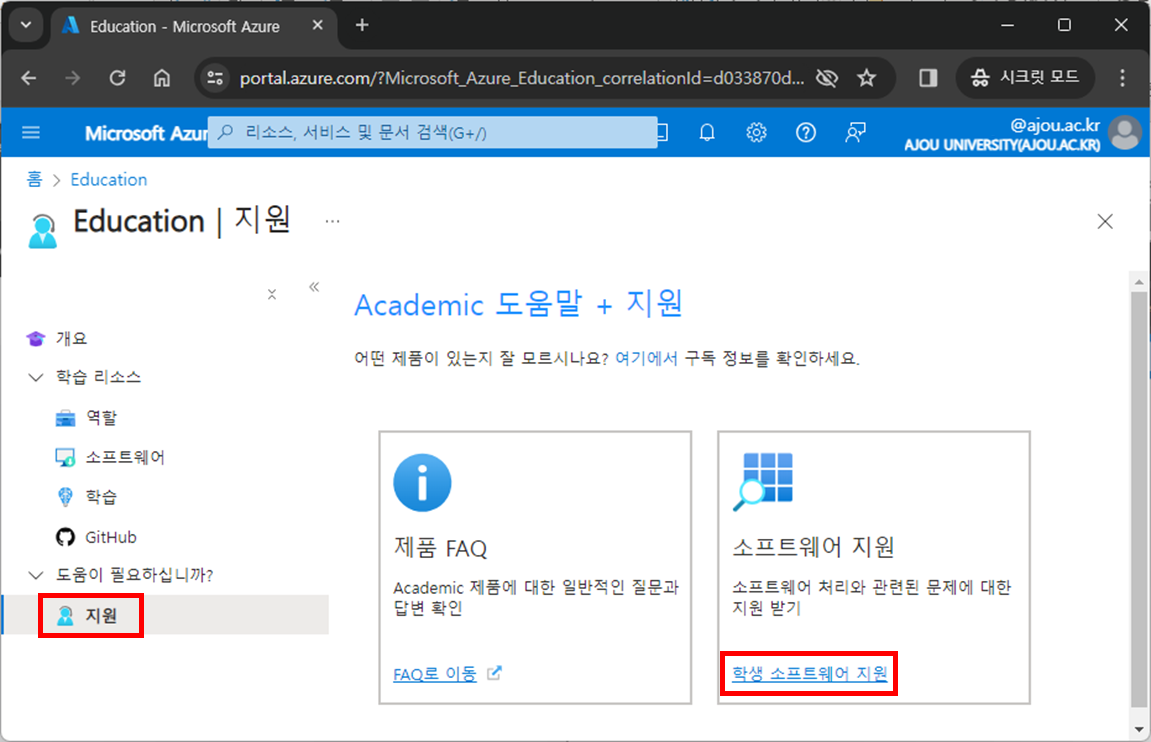Close the Education browser tab
1151x742 pixels.
point(317,26)
